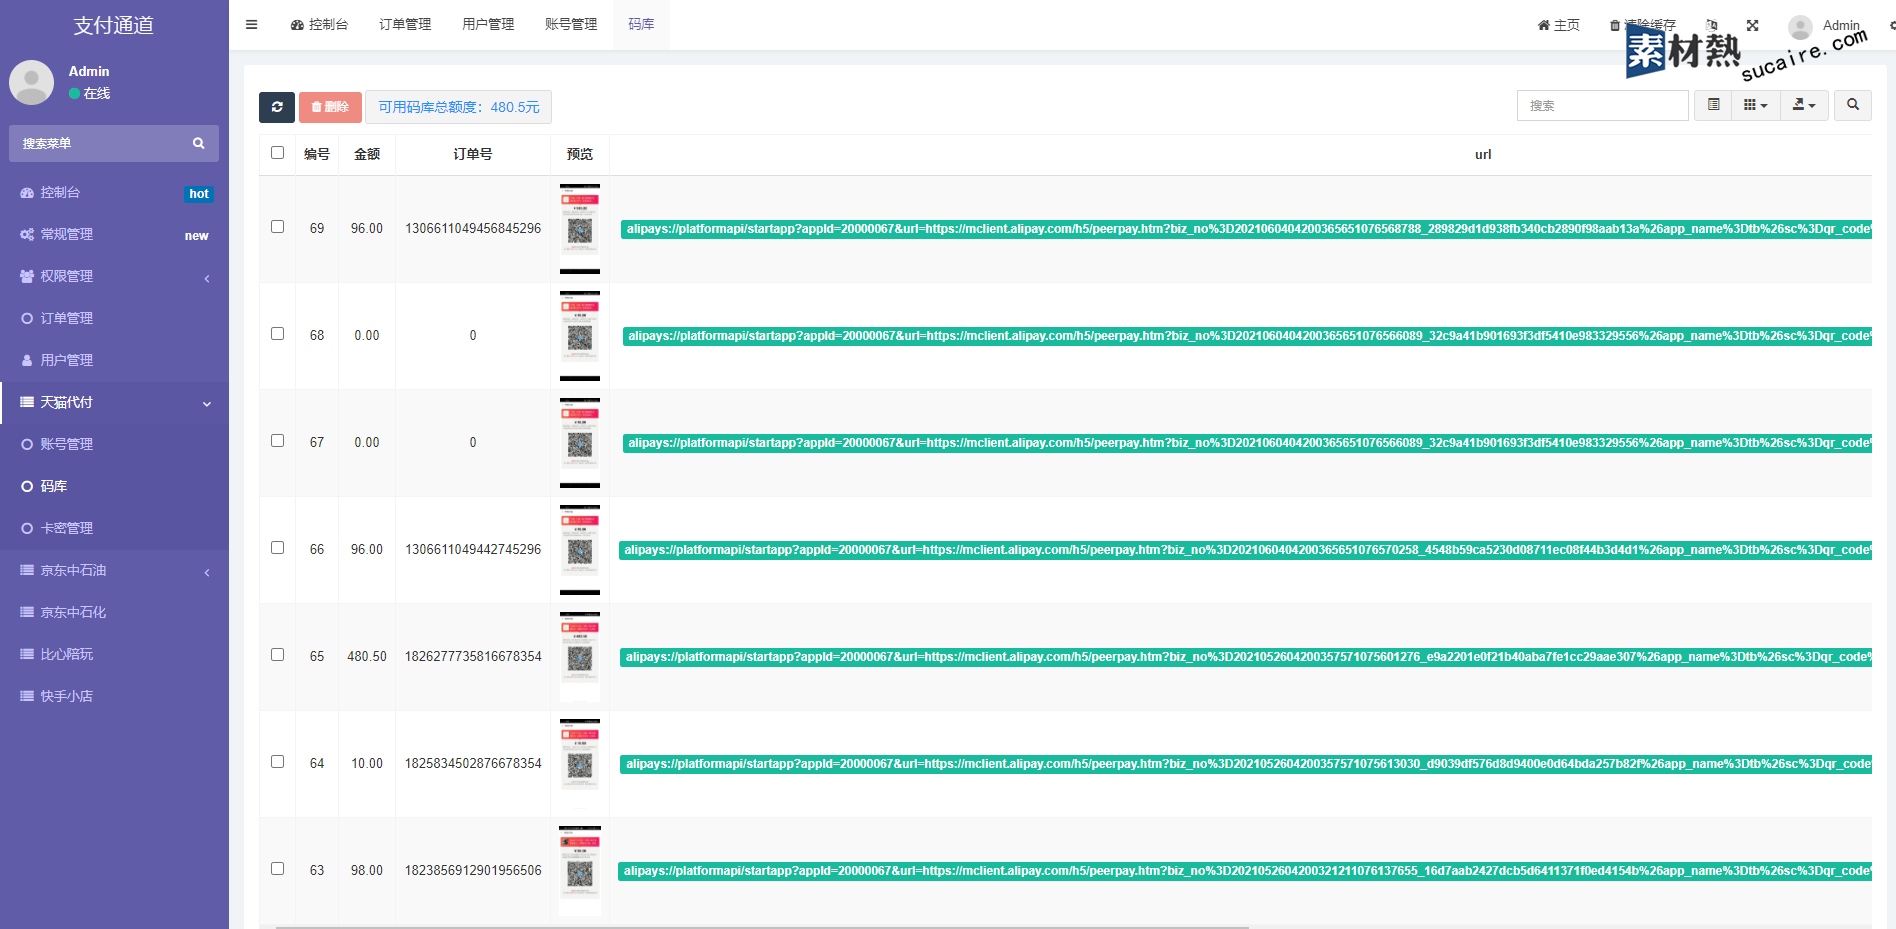The image size is (1896, 929).
Task: Collapse the 天猫代付 sidebar group
Action: 114,402
